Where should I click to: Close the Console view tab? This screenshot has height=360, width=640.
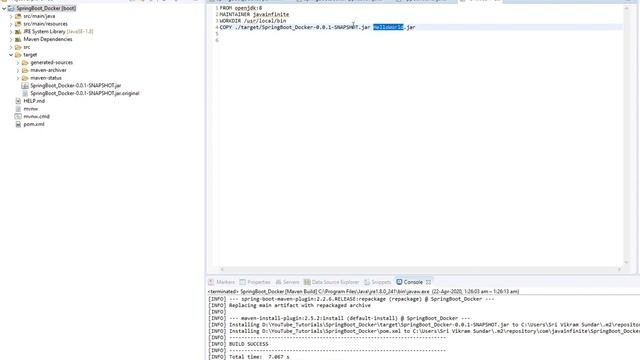(x=428, y=282)
